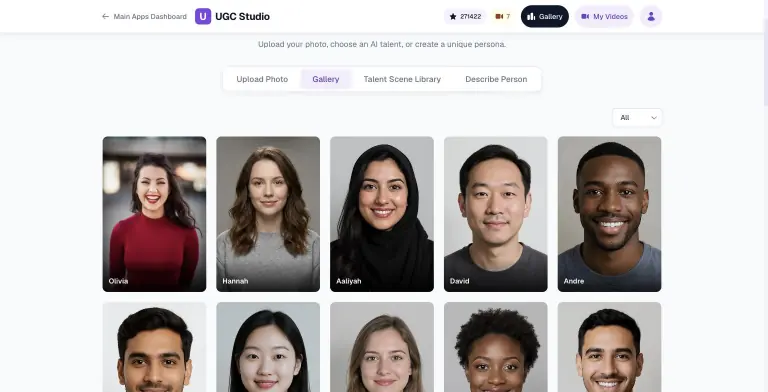Click the Aaliyah name label
The width and height of the screenshot is (768, 392).
[349, 281]
